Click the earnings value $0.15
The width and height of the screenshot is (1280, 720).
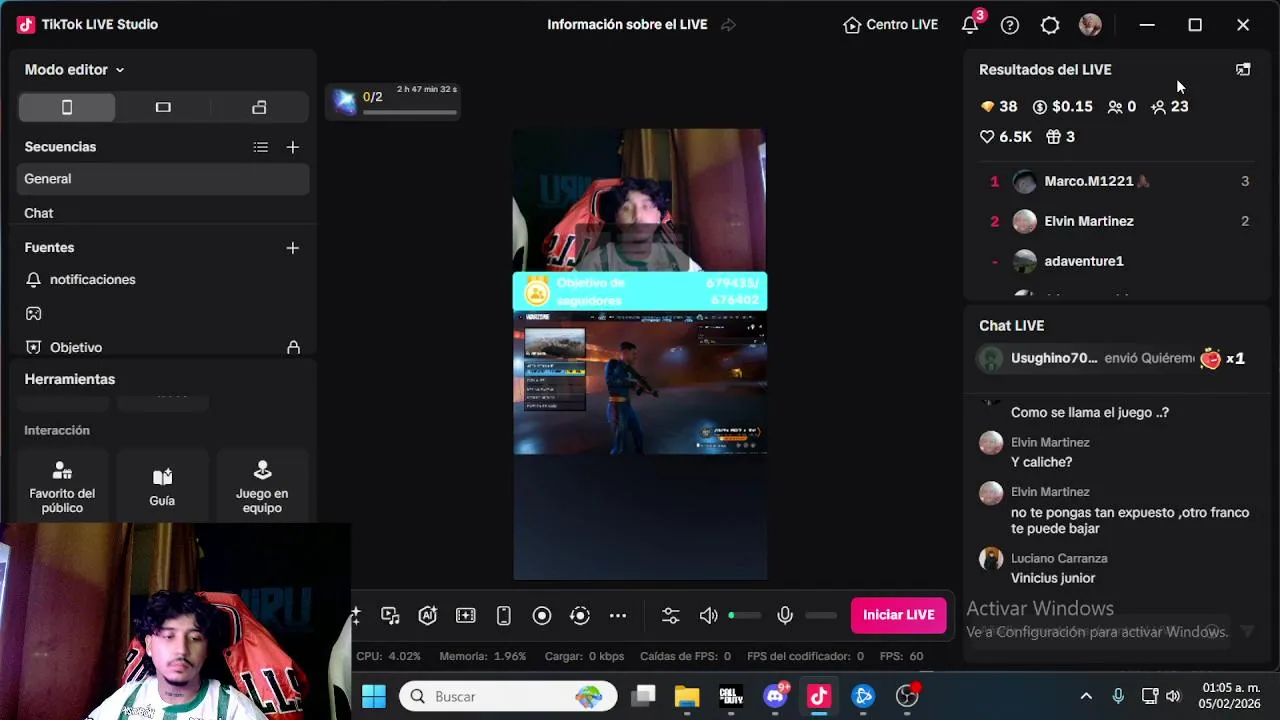1062,107
